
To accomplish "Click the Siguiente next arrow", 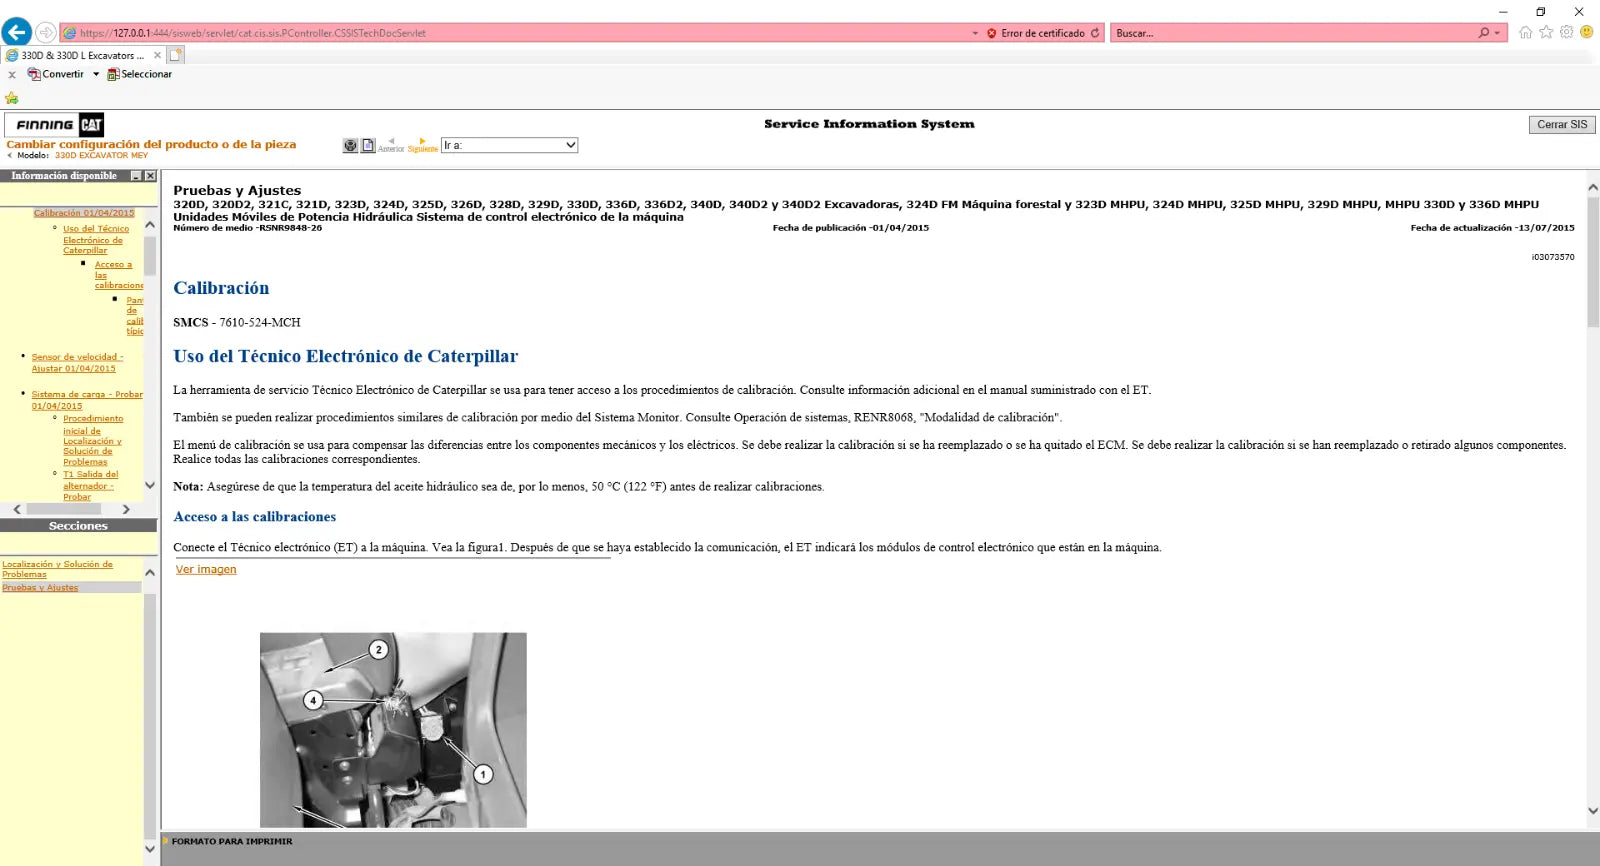I will 422,144.
